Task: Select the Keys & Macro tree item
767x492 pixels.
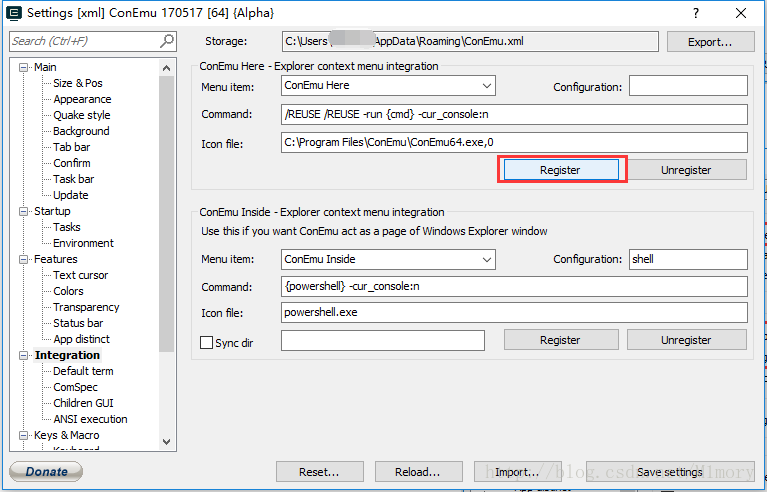Action: pos(67,435)
